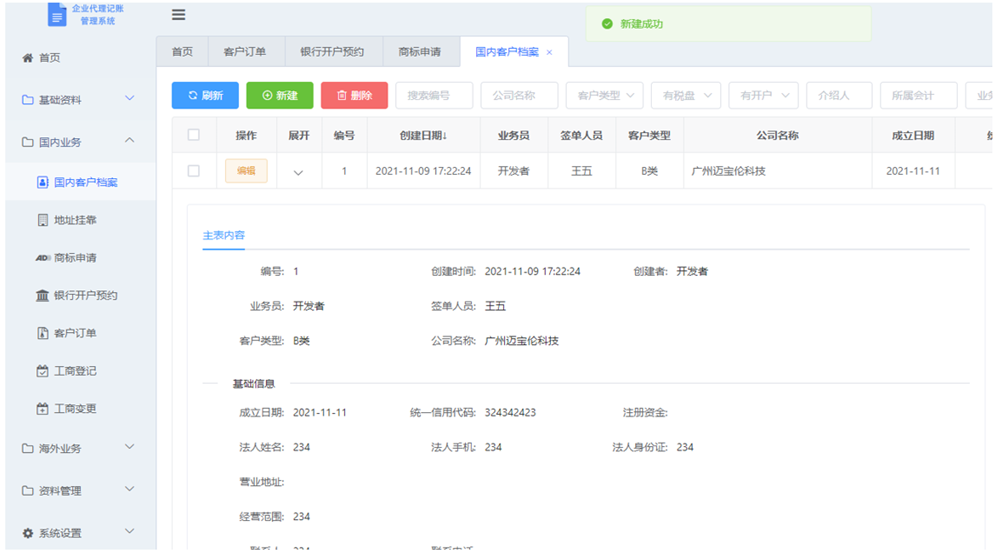Switch to the 商标申请 tab

click(420, 52)
